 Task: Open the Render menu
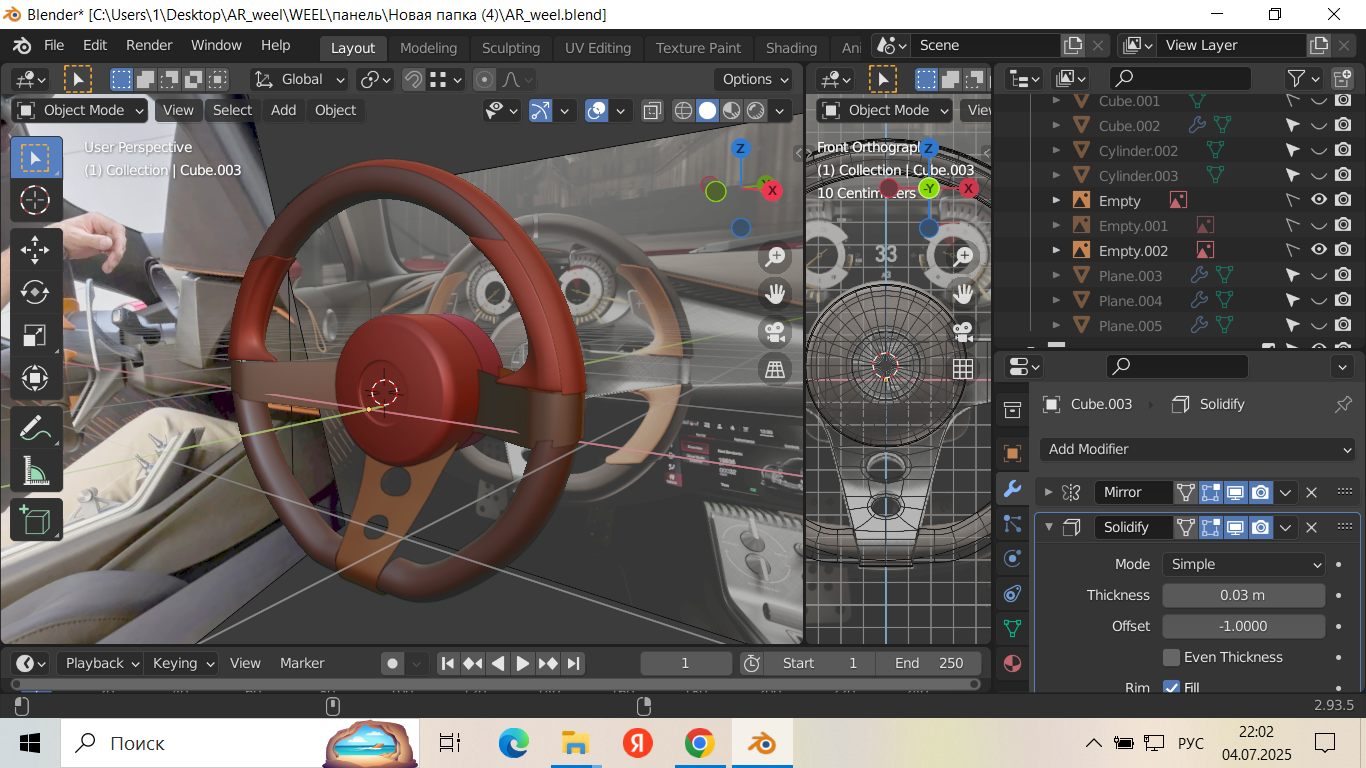point(149,45)
